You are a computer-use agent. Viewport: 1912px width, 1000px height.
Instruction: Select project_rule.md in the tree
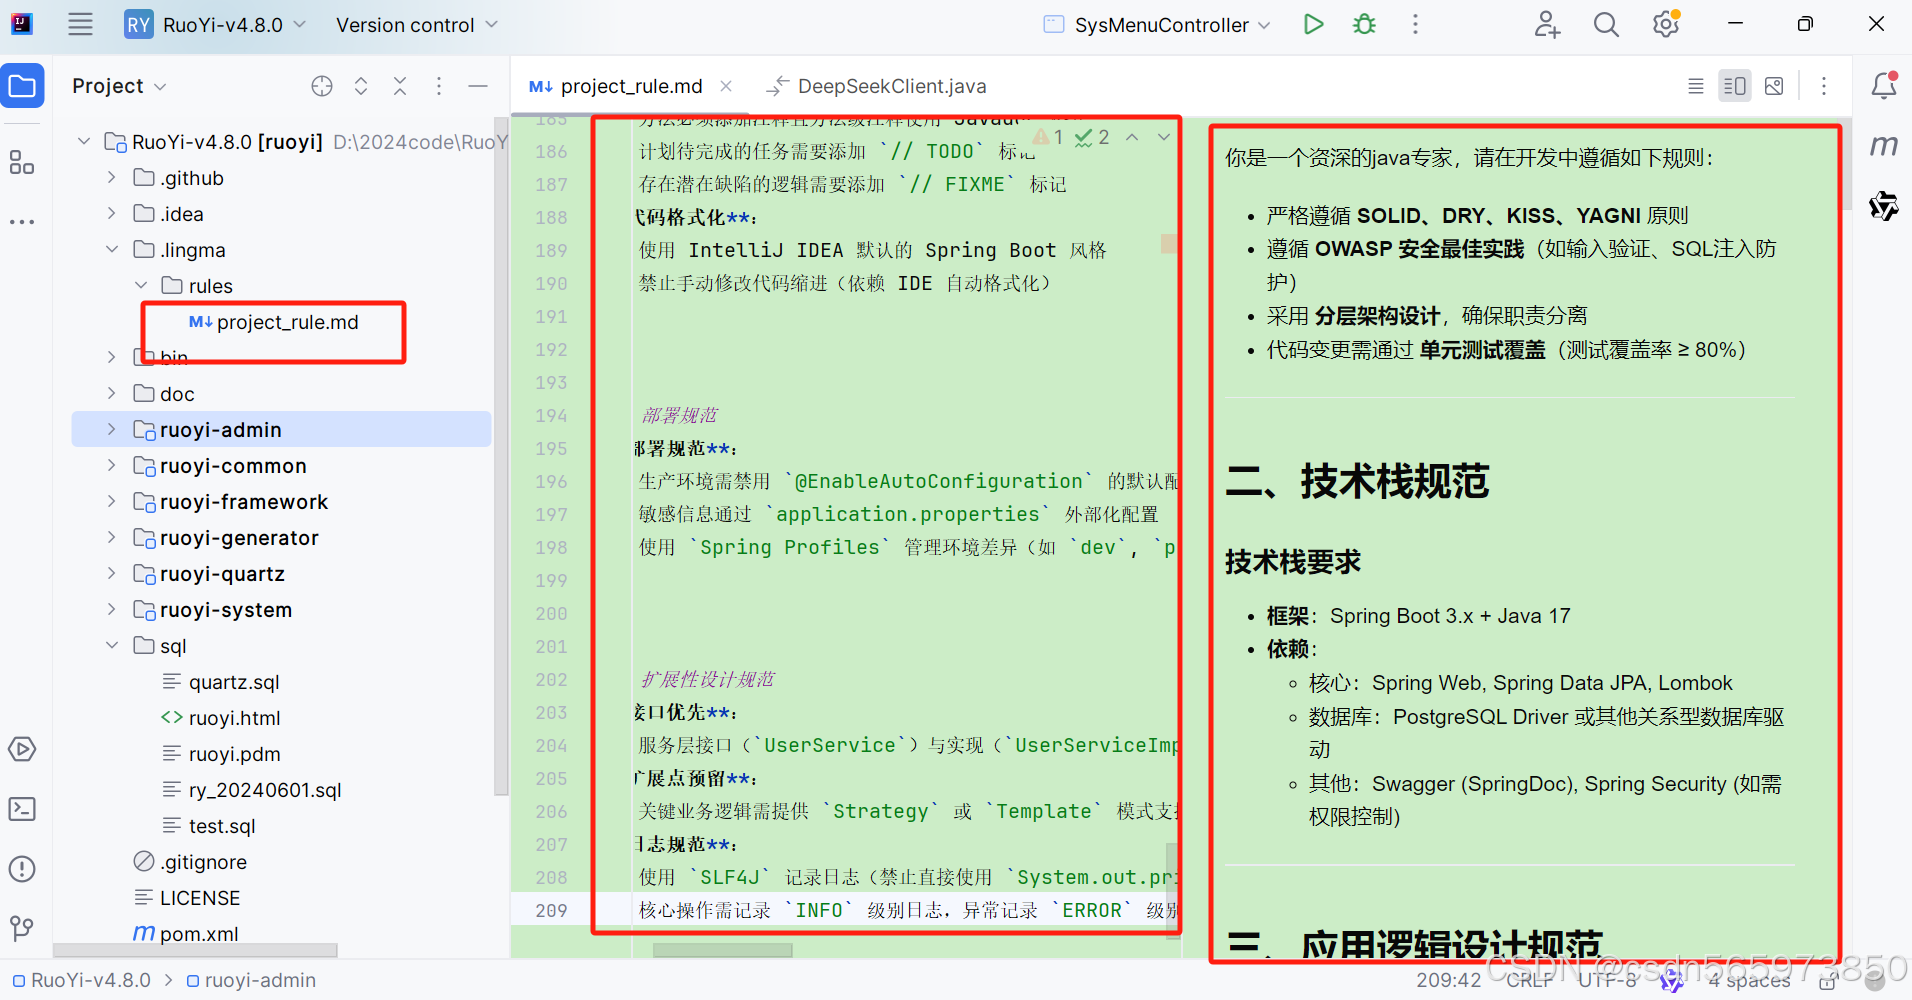pyautogui.click(x=274, y=322)
